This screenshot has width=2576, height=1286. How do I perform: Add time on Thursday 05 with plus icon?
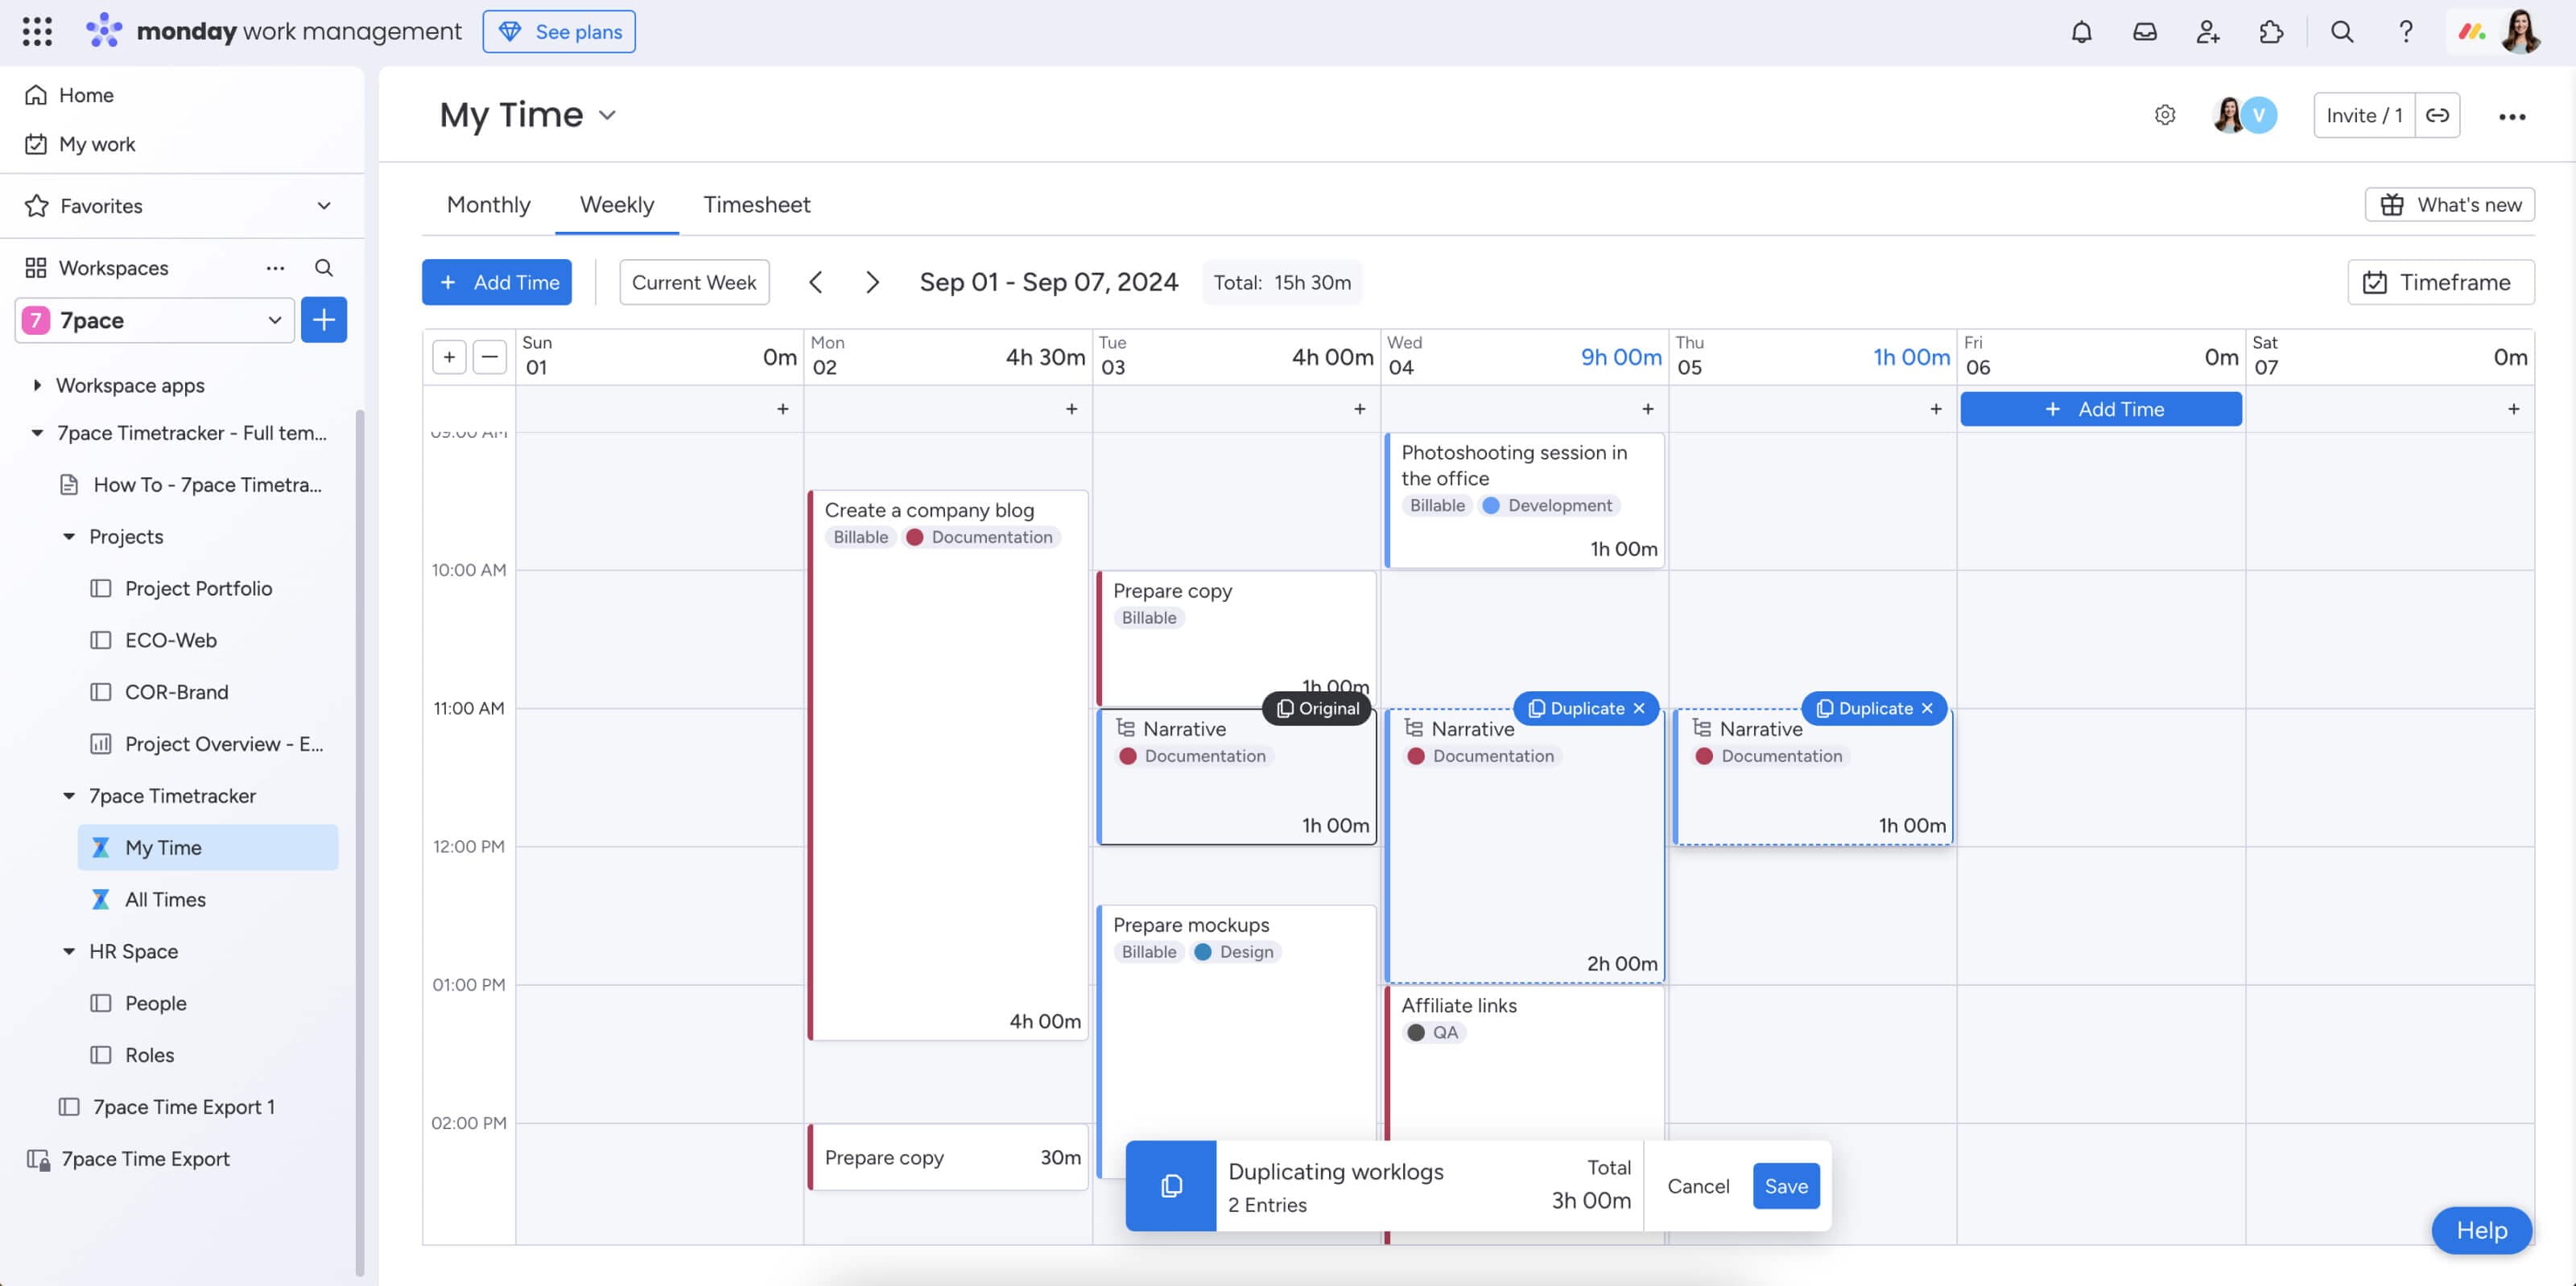[x=1935, y=409]
